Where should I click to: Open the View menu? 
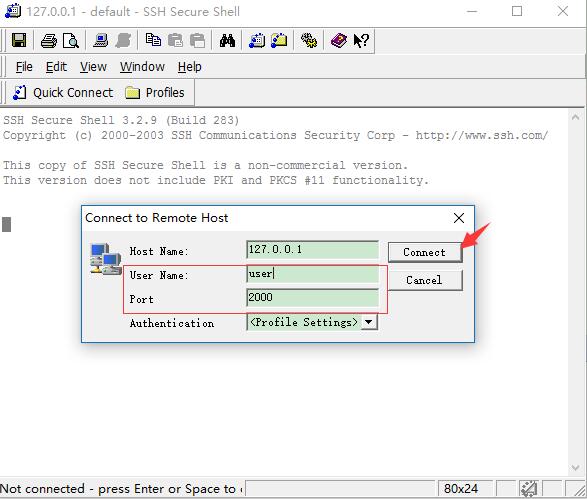pyautogui.click(x=93, y=67)
